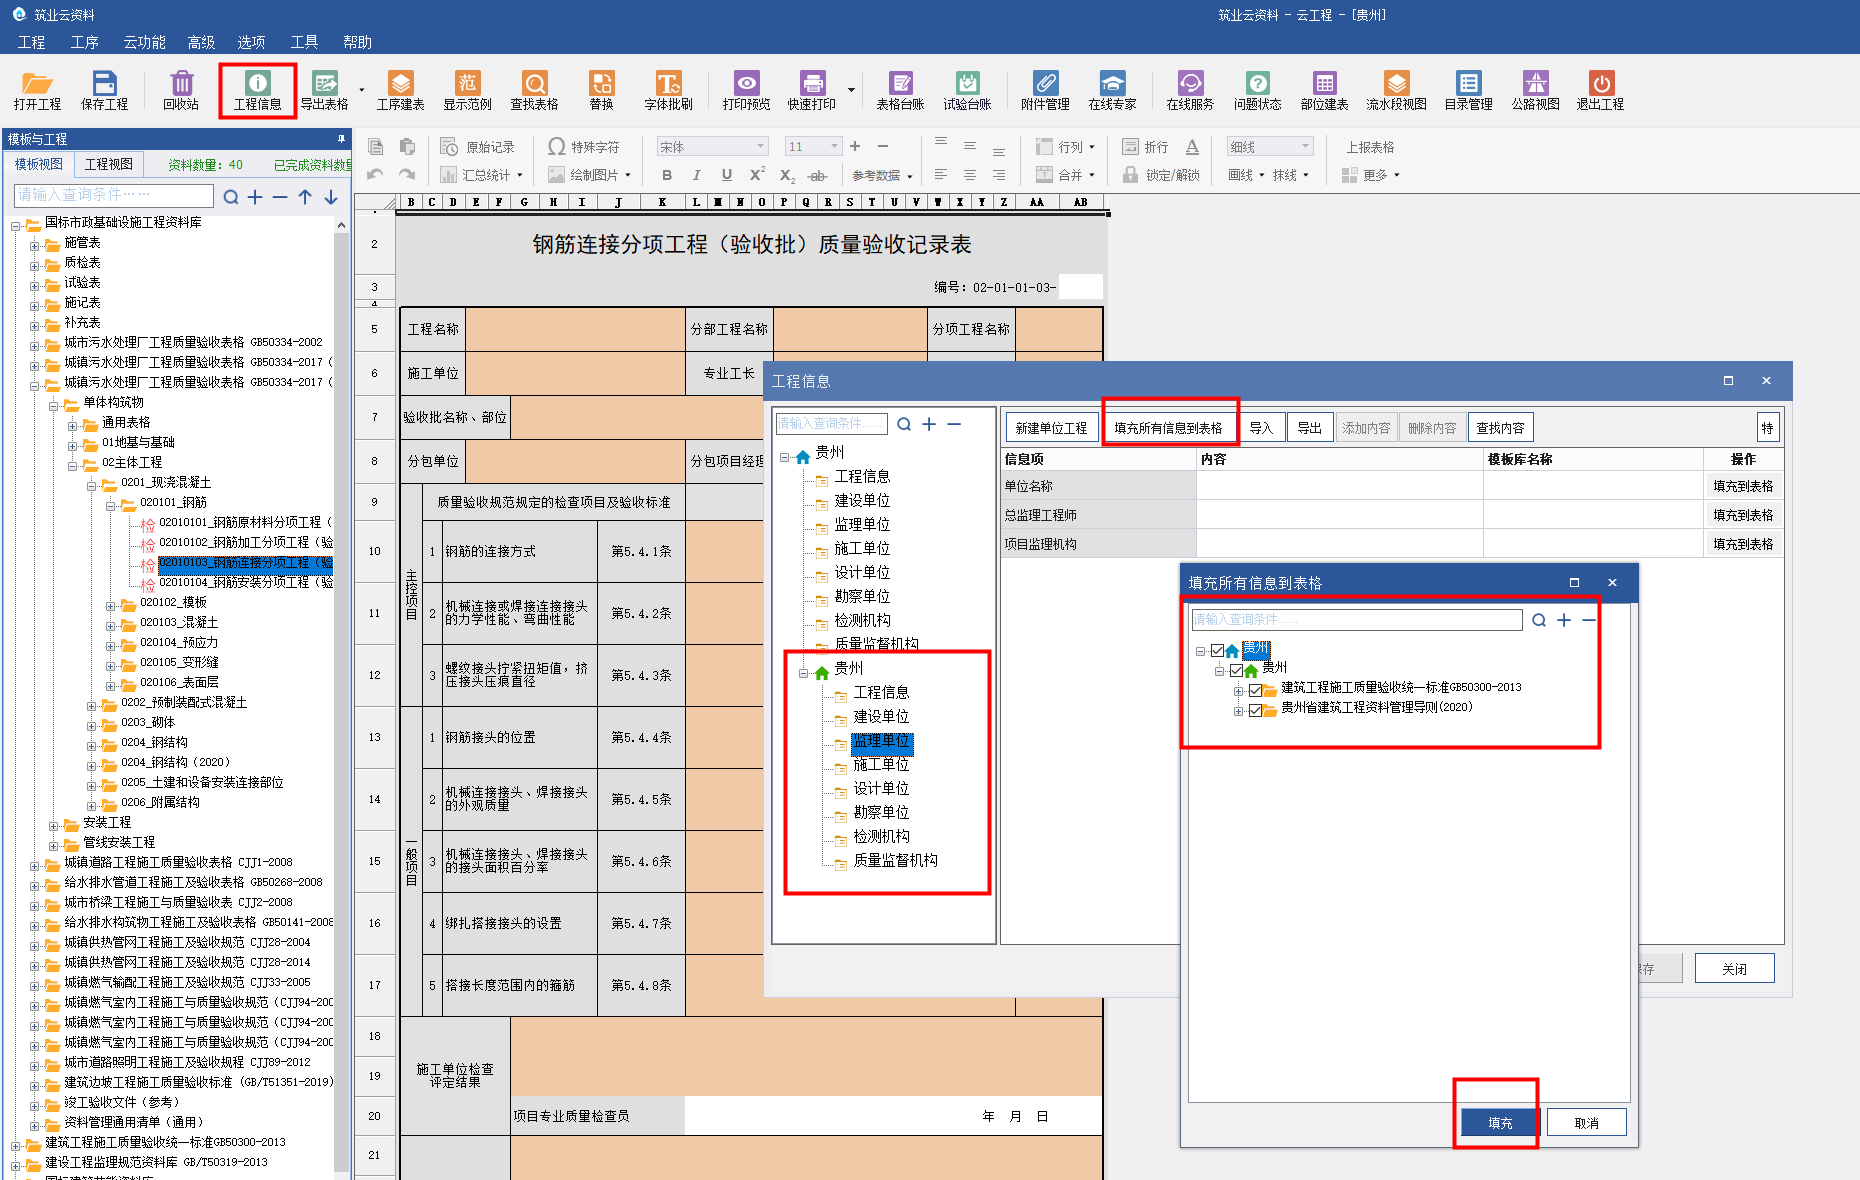This screenshot has height=1180, width=1860.
Task: Click the 显示范例 icon
Action: (x=467, y=90)
